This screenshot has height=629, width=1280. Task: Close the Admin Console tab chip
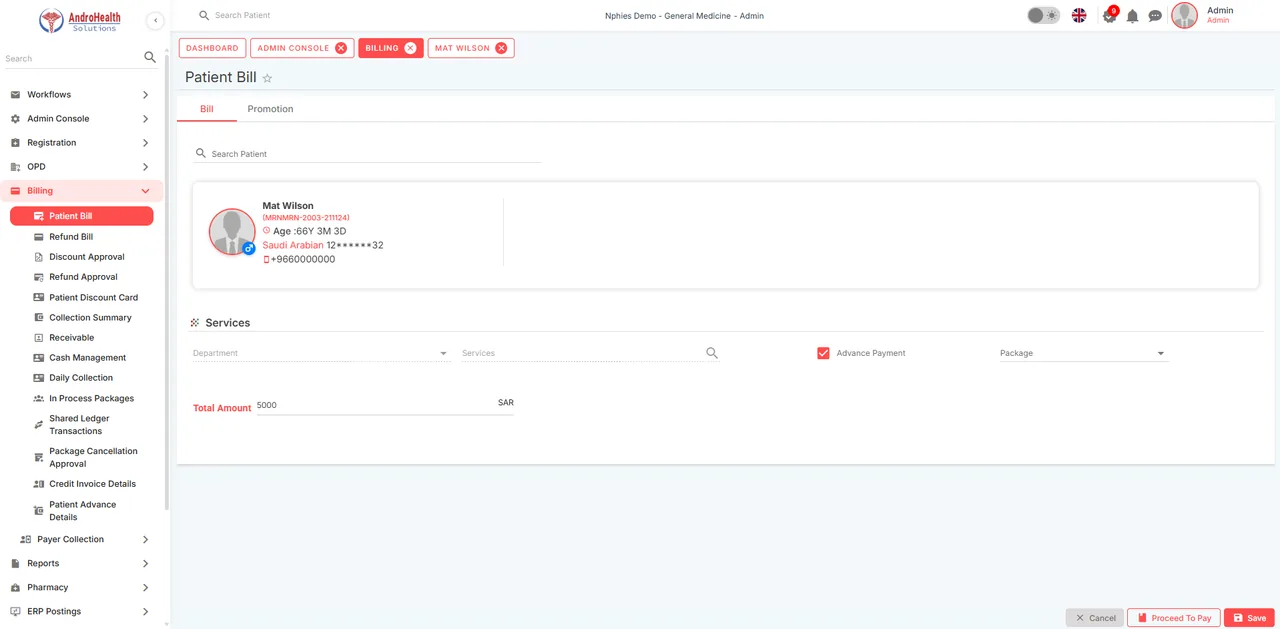341,48
